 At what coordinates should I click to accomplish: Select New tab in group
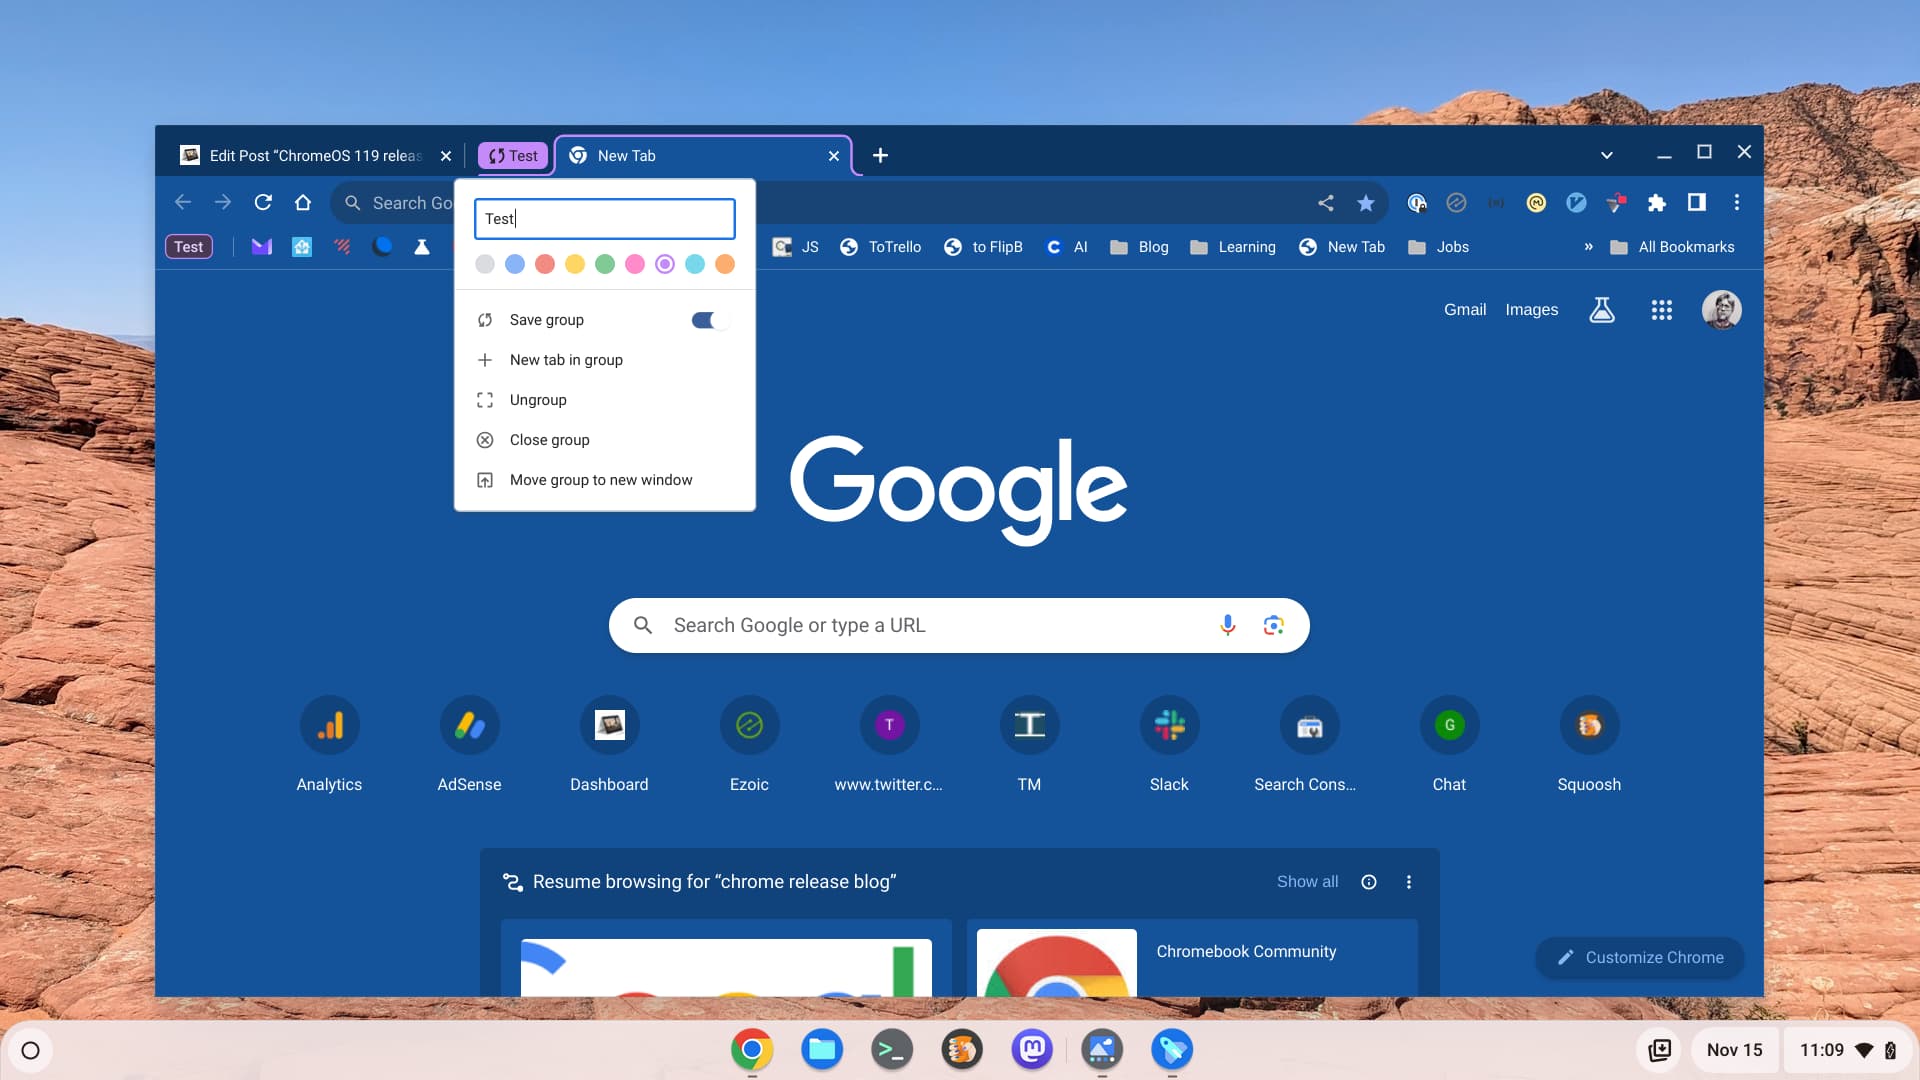605,360
